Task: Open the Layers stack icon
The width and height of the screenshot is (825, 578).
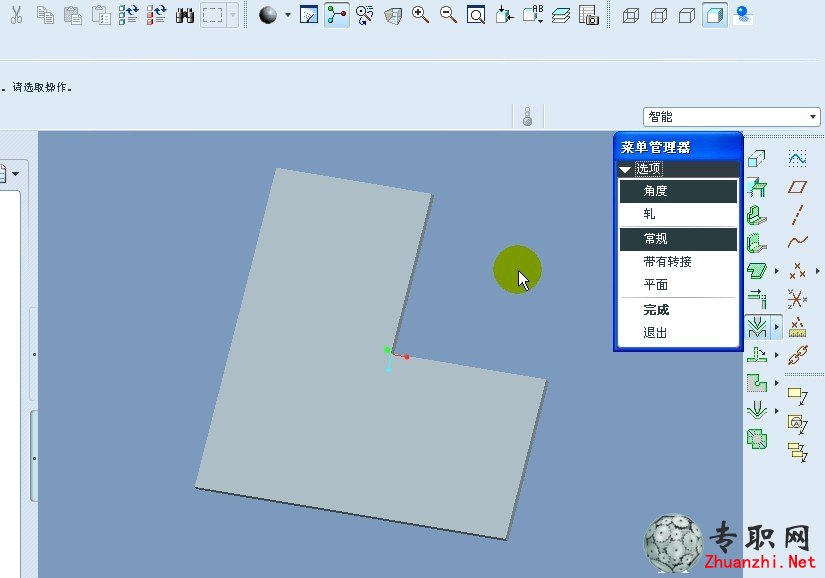Action: pos(561,15)
